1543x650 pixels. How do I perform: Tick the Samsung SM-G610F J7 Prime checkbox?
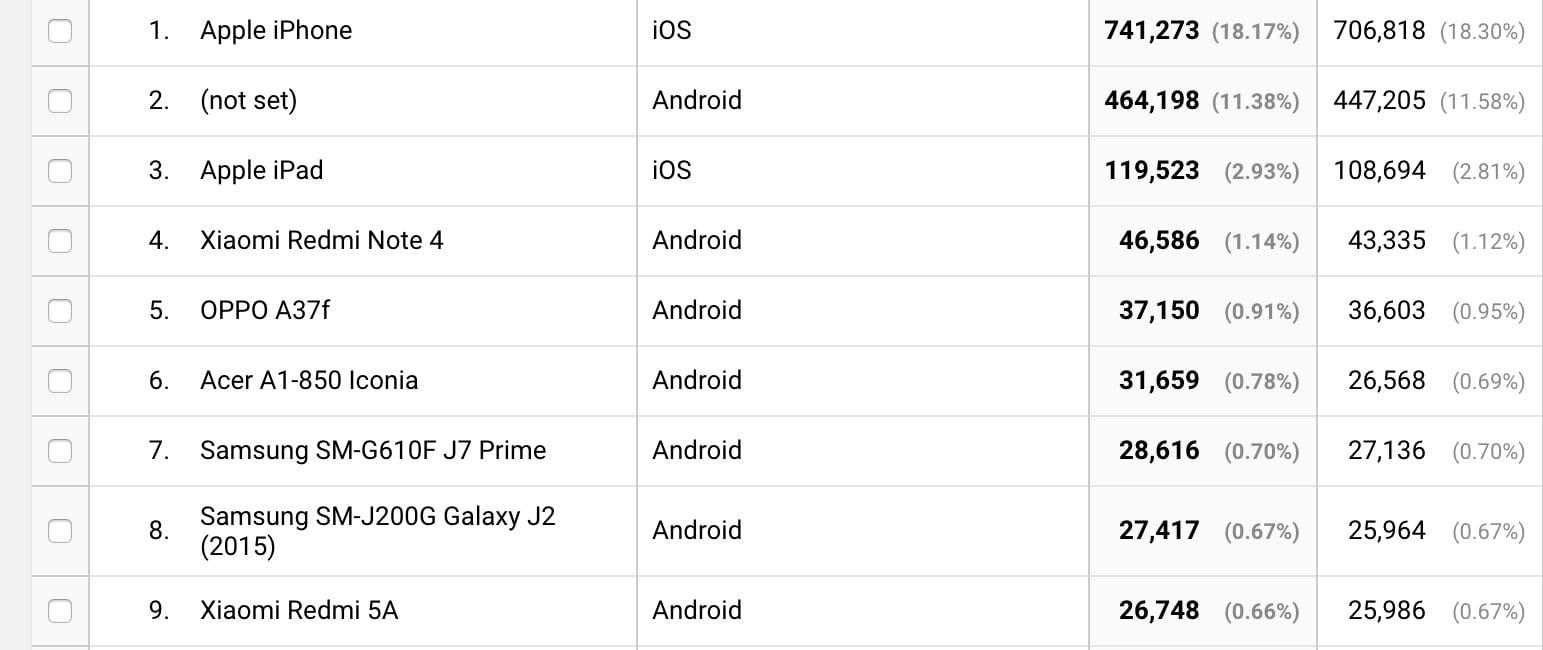click(x=60, y=451)
